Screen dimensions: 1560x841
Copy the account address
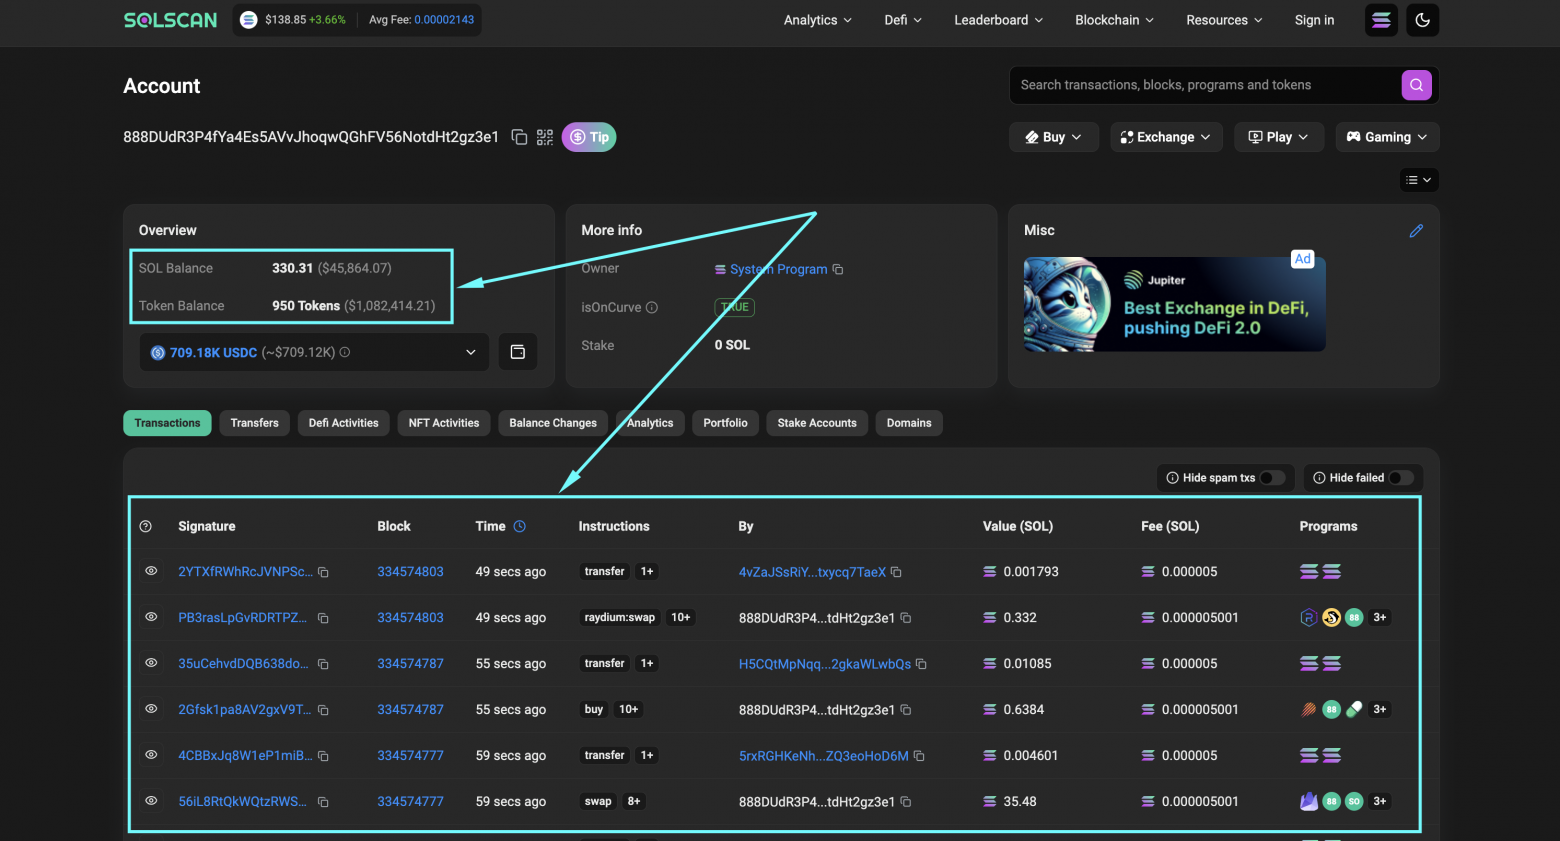(519, 137)
